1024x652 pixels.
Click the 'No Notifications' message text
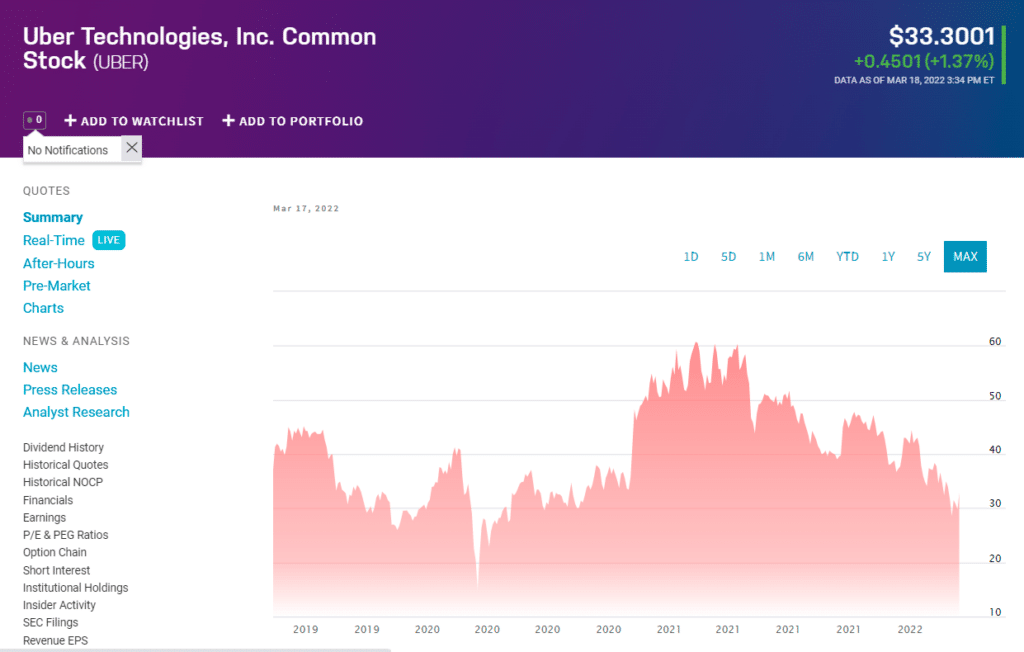[67, 150]
